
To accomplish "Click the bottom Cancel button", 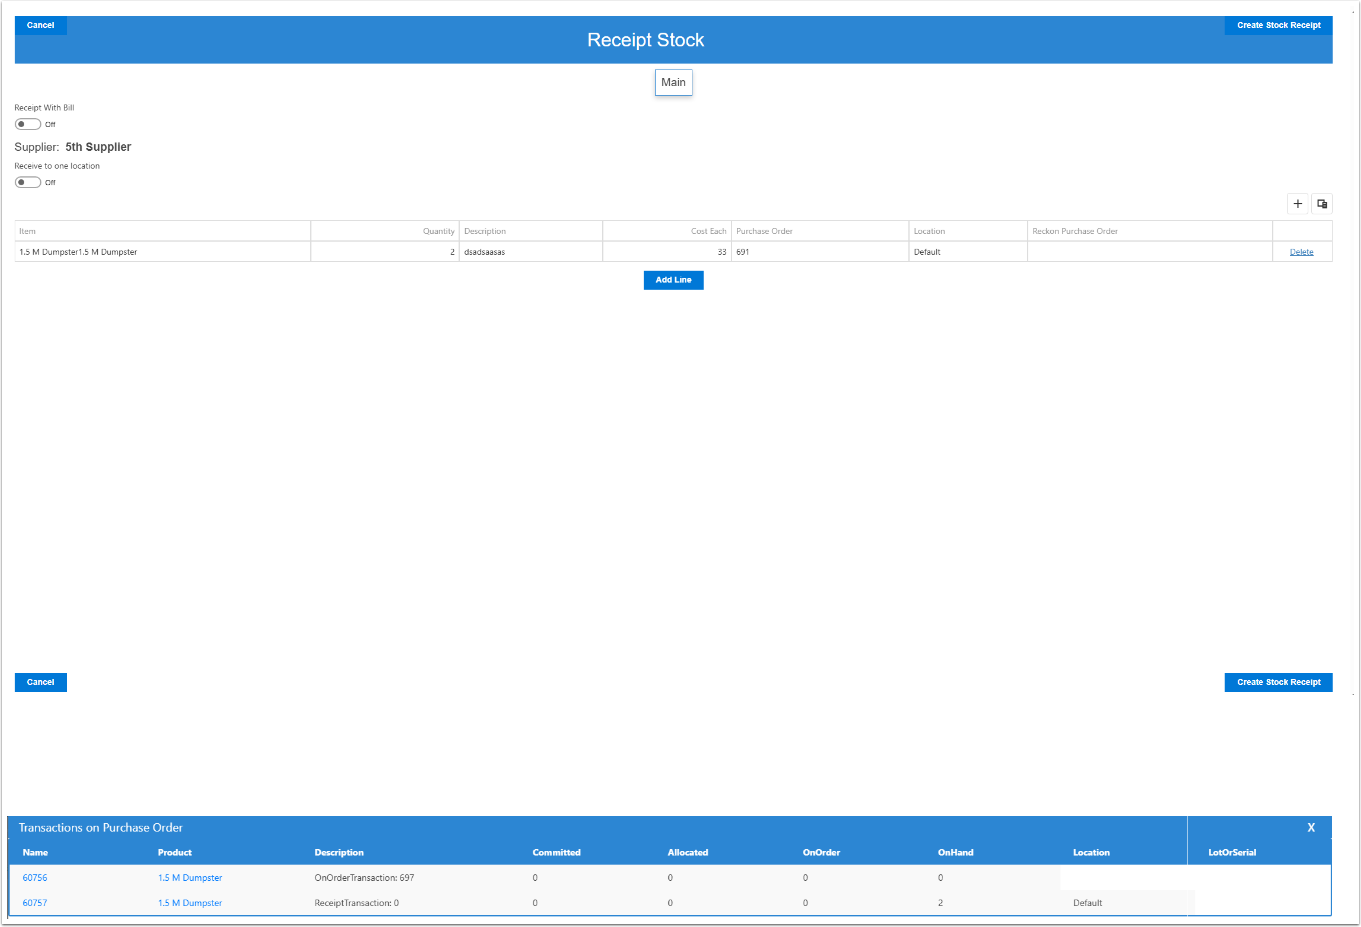I will point(41,683).
